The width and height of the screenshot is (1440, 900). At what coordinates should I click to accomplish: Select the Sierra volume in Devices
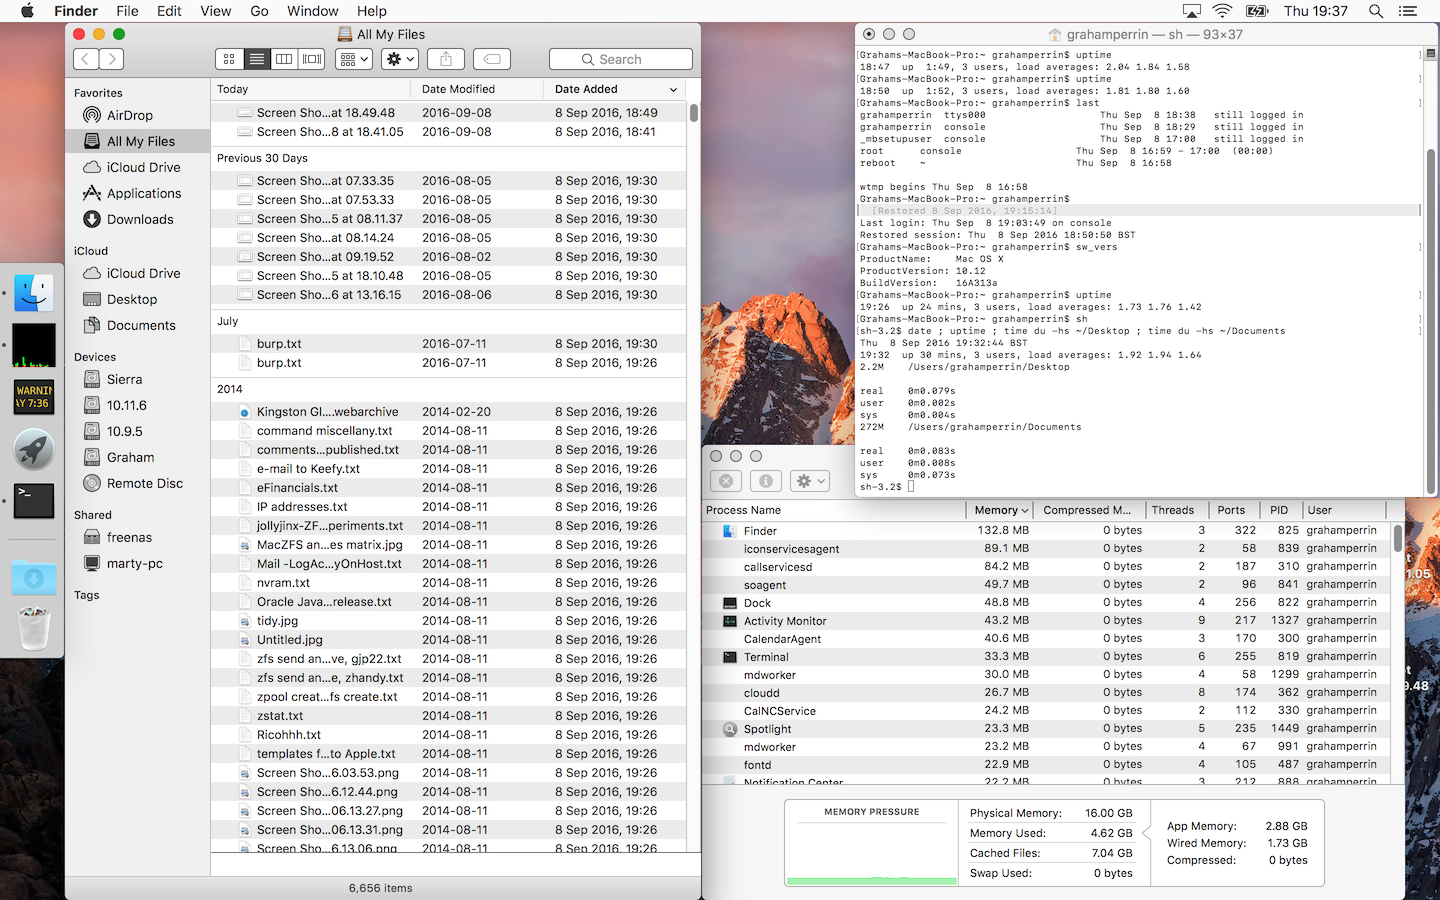(138, 379)
